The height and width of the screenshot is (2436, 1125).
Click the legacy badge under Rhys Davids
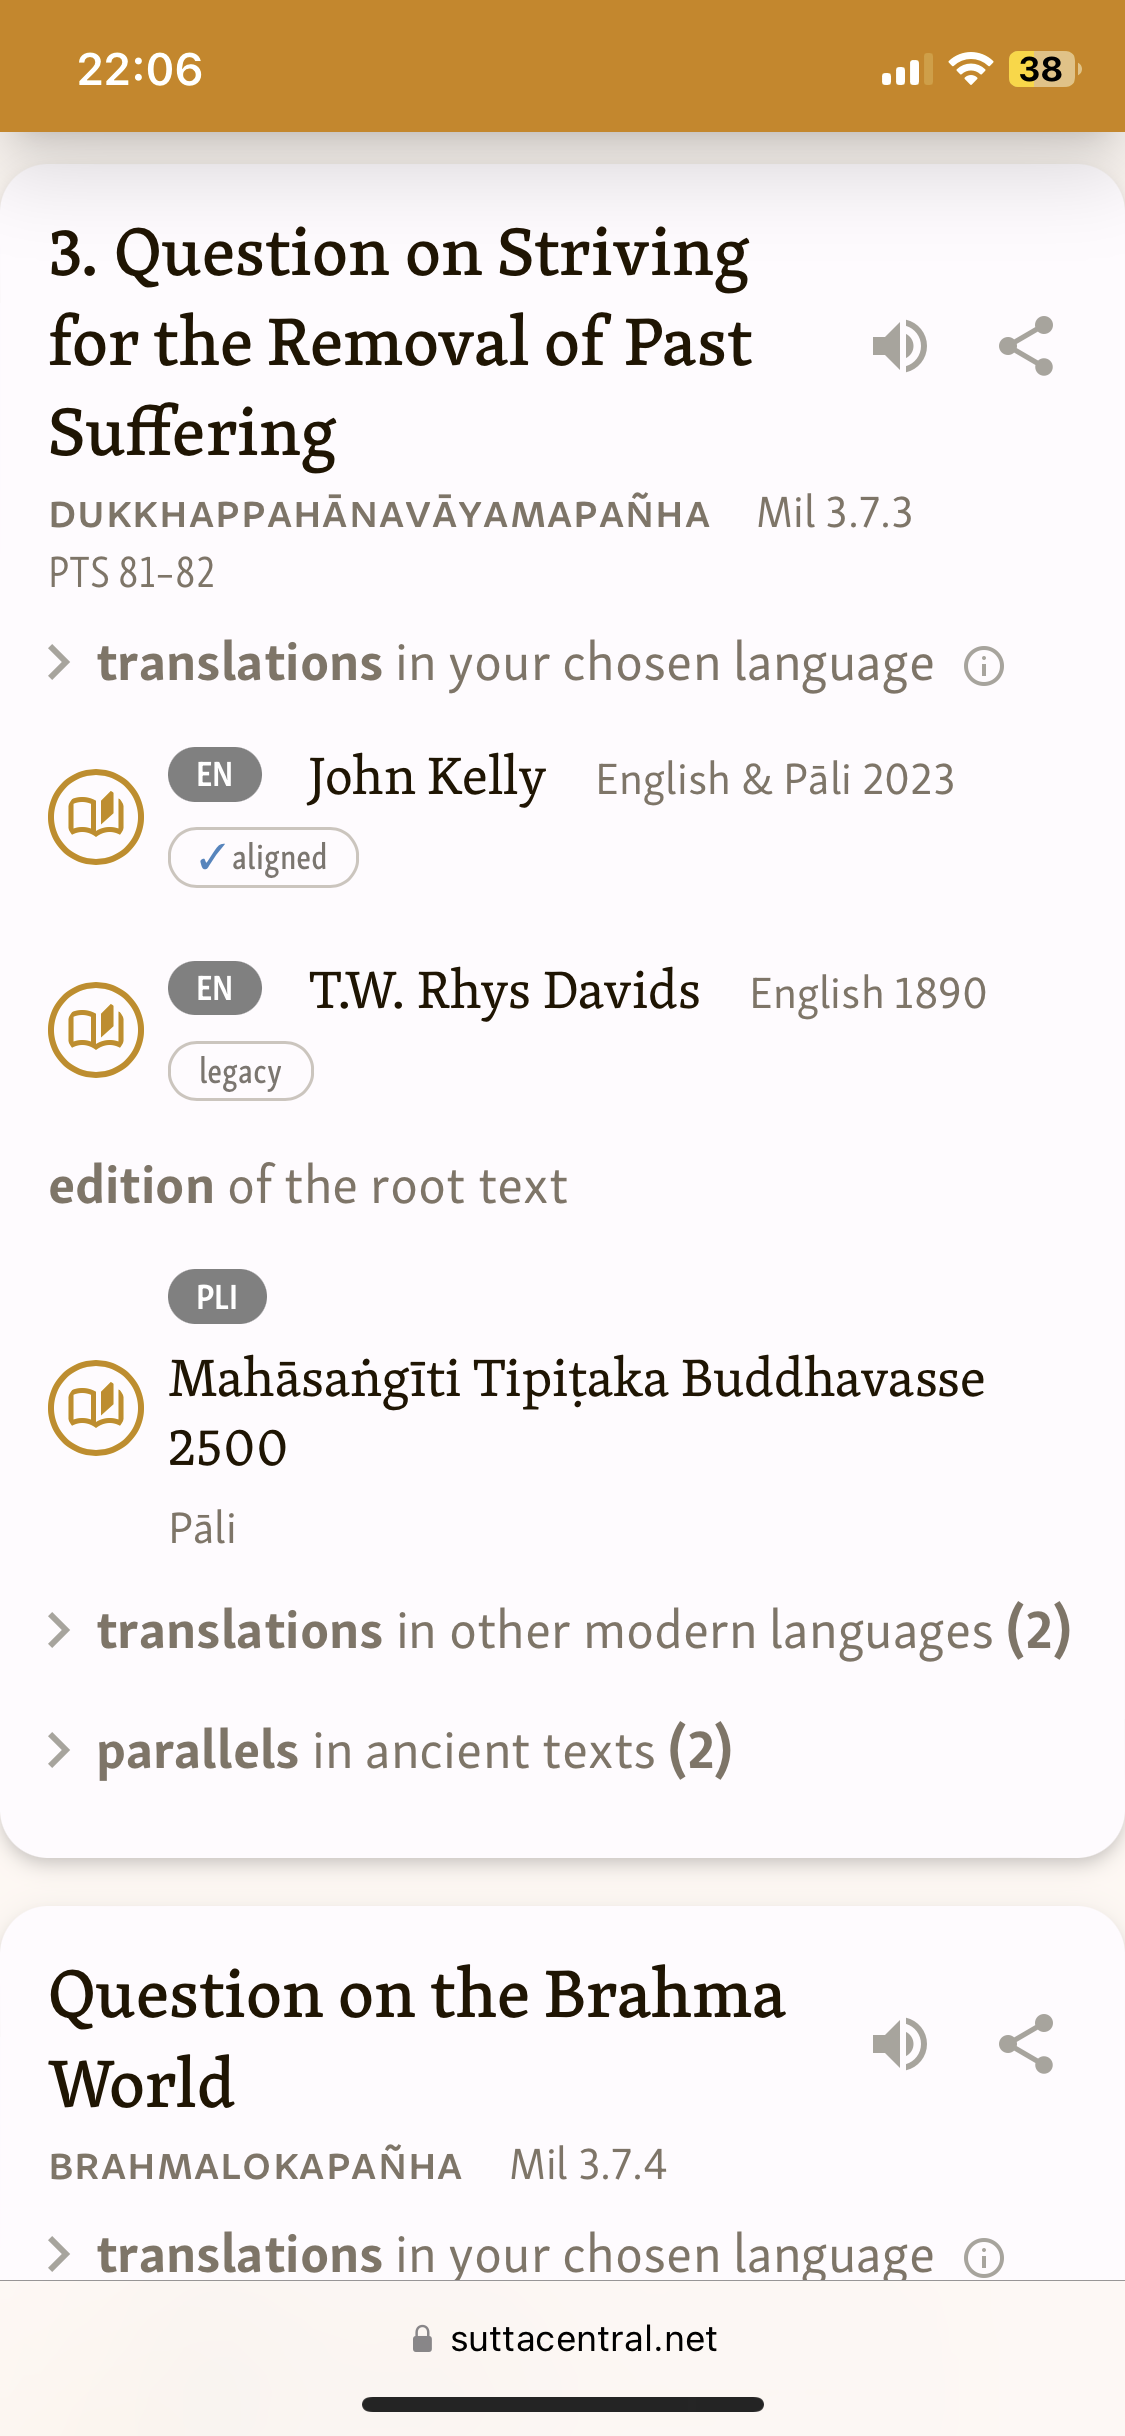coord(241,1071)
